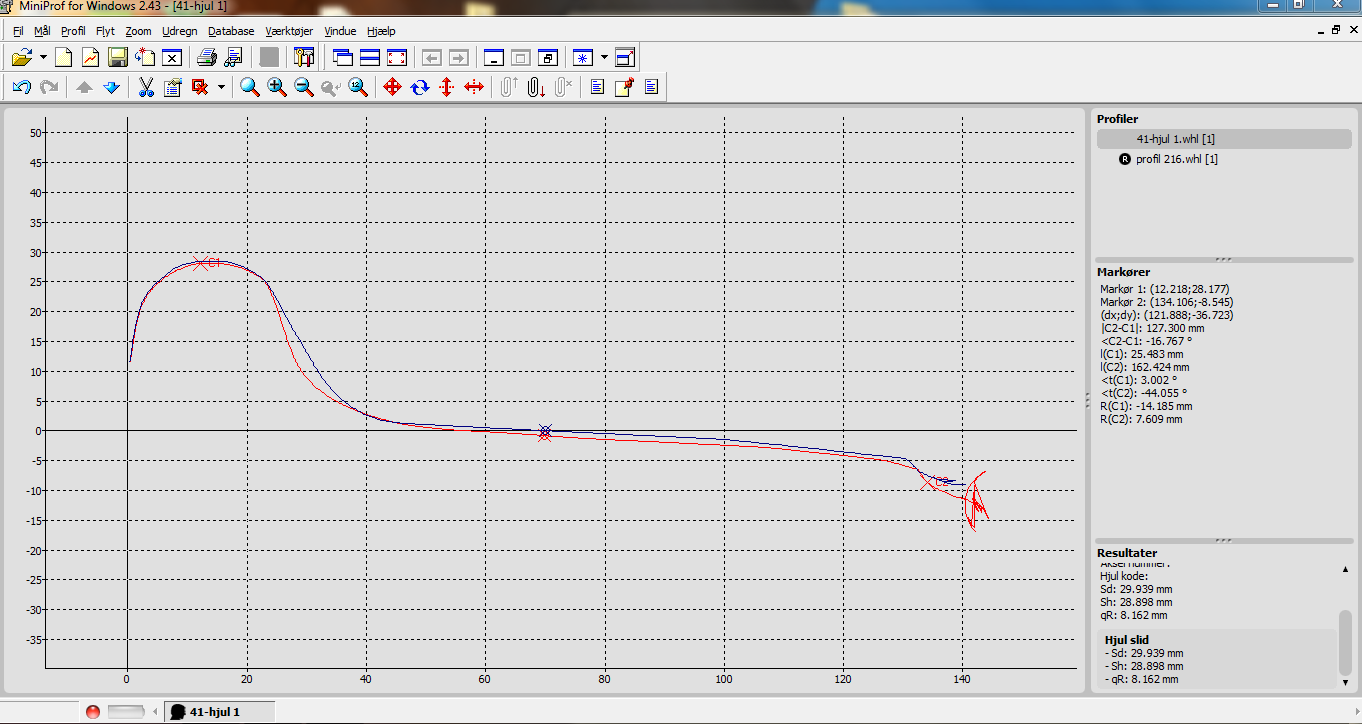Open the Udregn menu
Screen dimensions: 1362x724
point(180,31)
